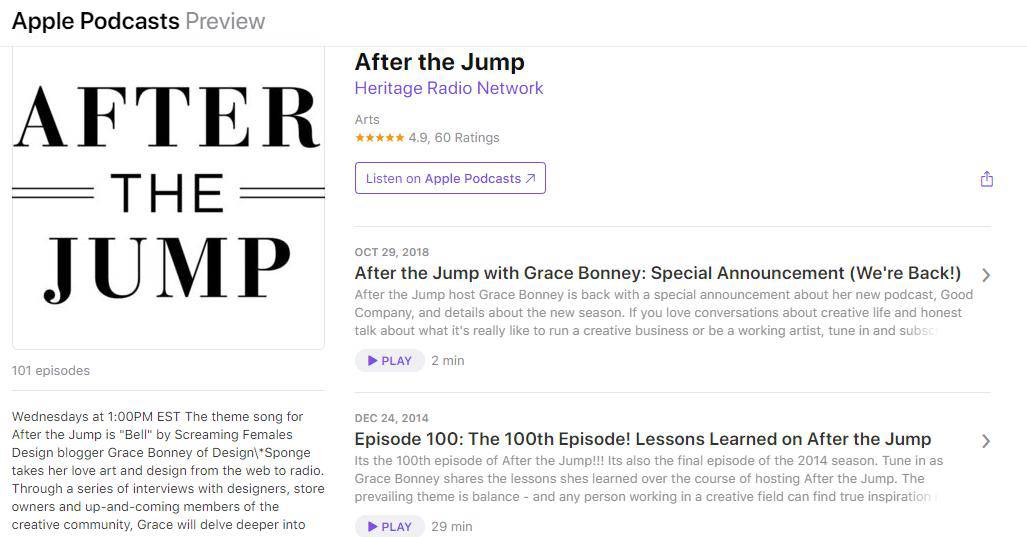The image size is (1027, 537).
Task: Click the Arts category label
Action: (367, 120)
